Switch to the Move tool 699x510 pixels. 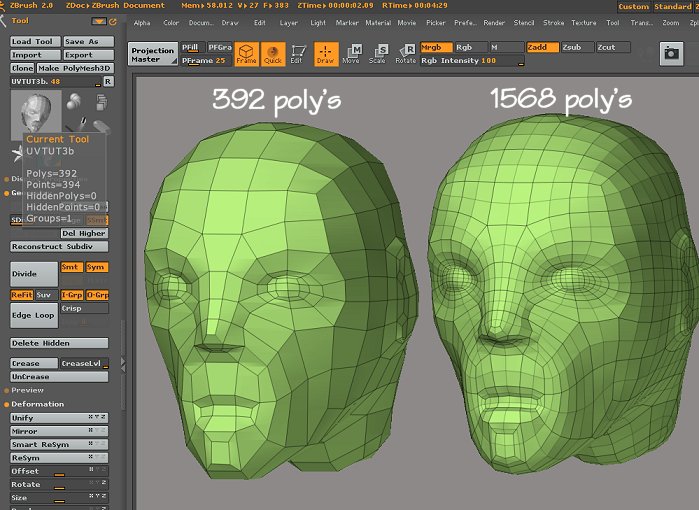click(x=352, y=54)
